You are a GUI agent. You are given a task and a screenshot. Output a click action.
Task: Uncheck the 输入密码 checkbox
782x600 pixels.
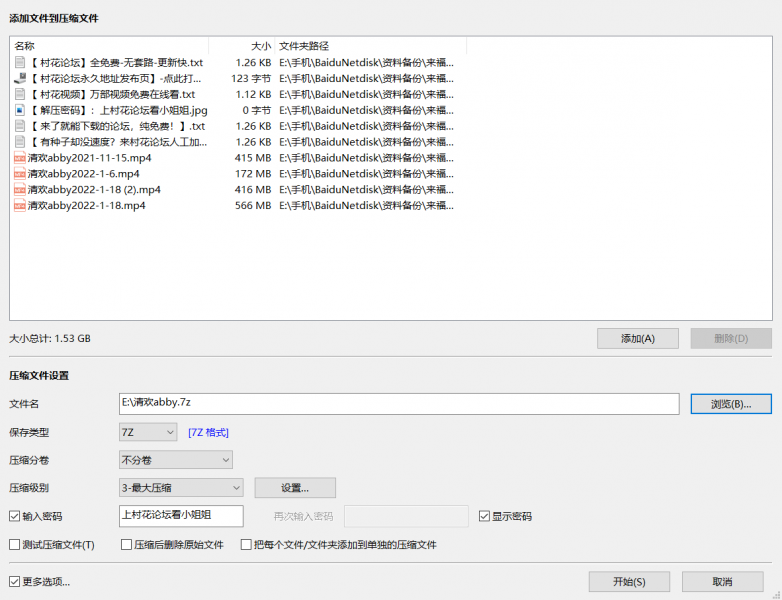[14, 517]
